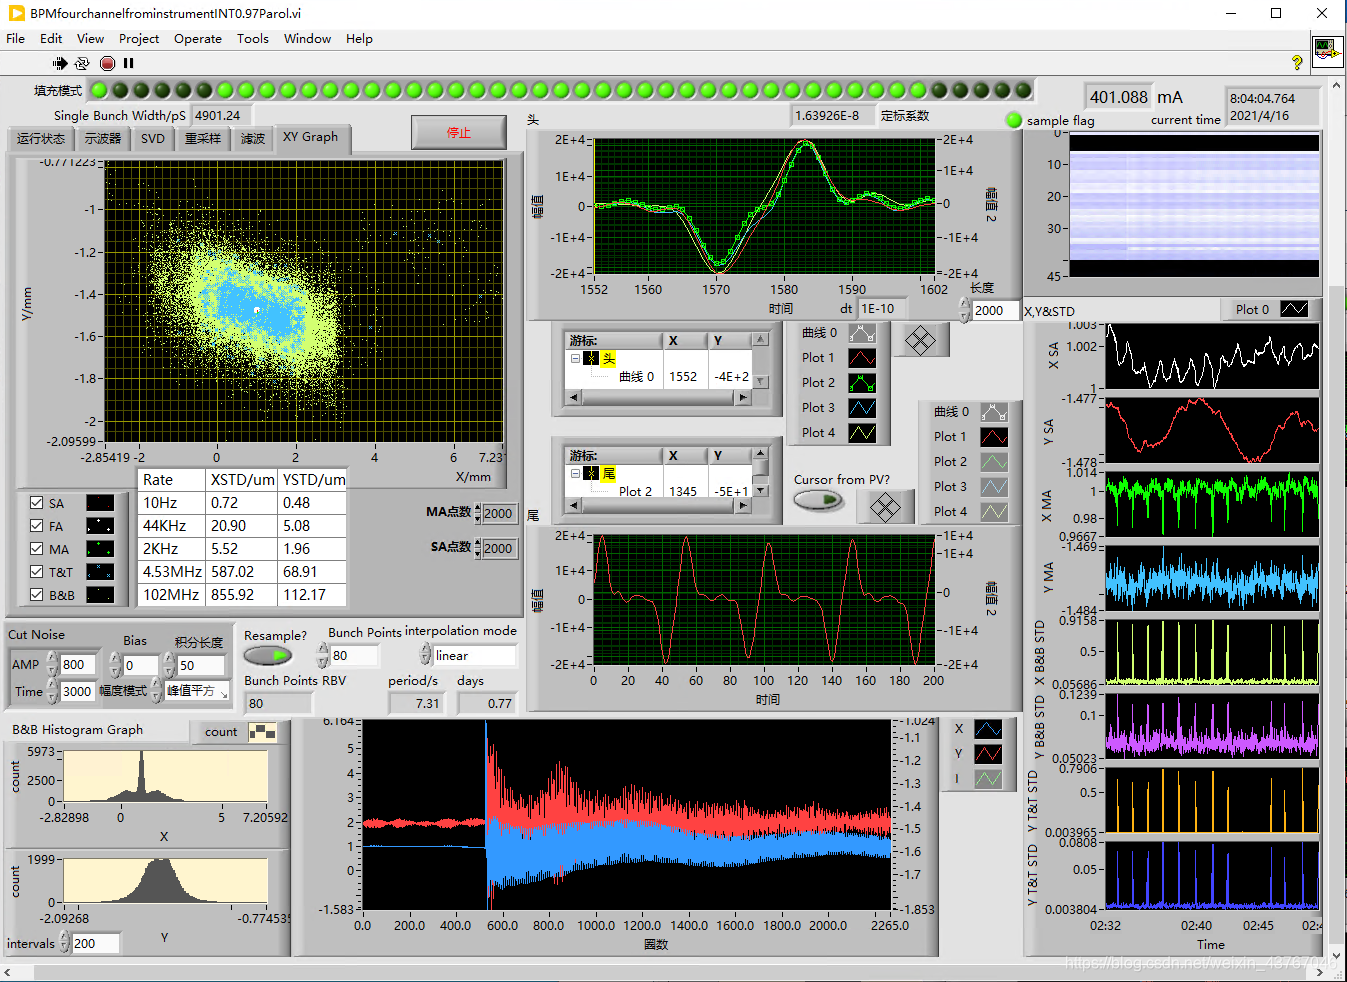Image resolution: width=1347 pixels, height=982 pixels.
Task: Toggle the Cursor from PV? switch
Action: pos(818,500)
